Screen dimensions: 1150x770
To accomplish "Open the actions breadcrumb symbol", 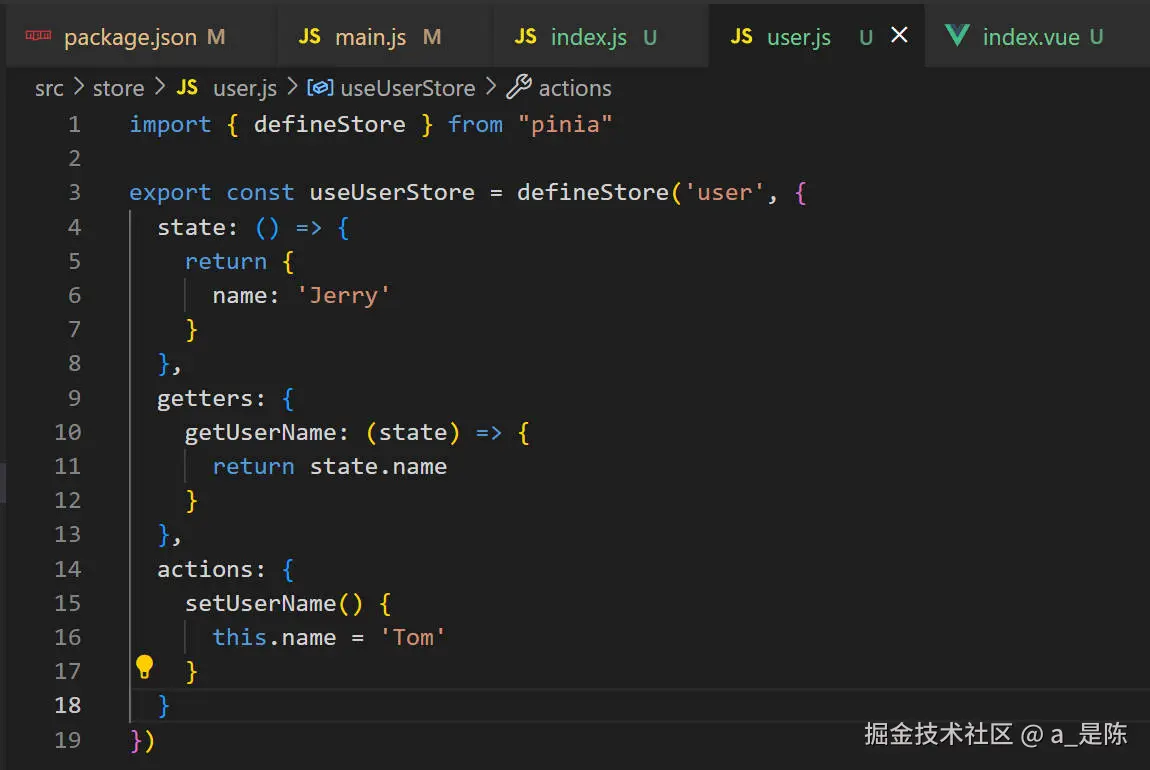I will 575,89.
